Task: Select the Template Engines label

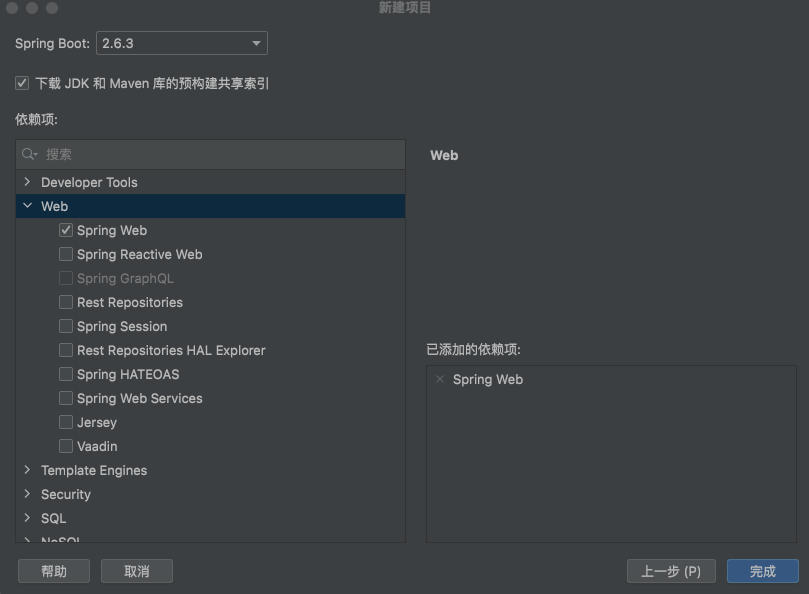Action: click(94, 471)
